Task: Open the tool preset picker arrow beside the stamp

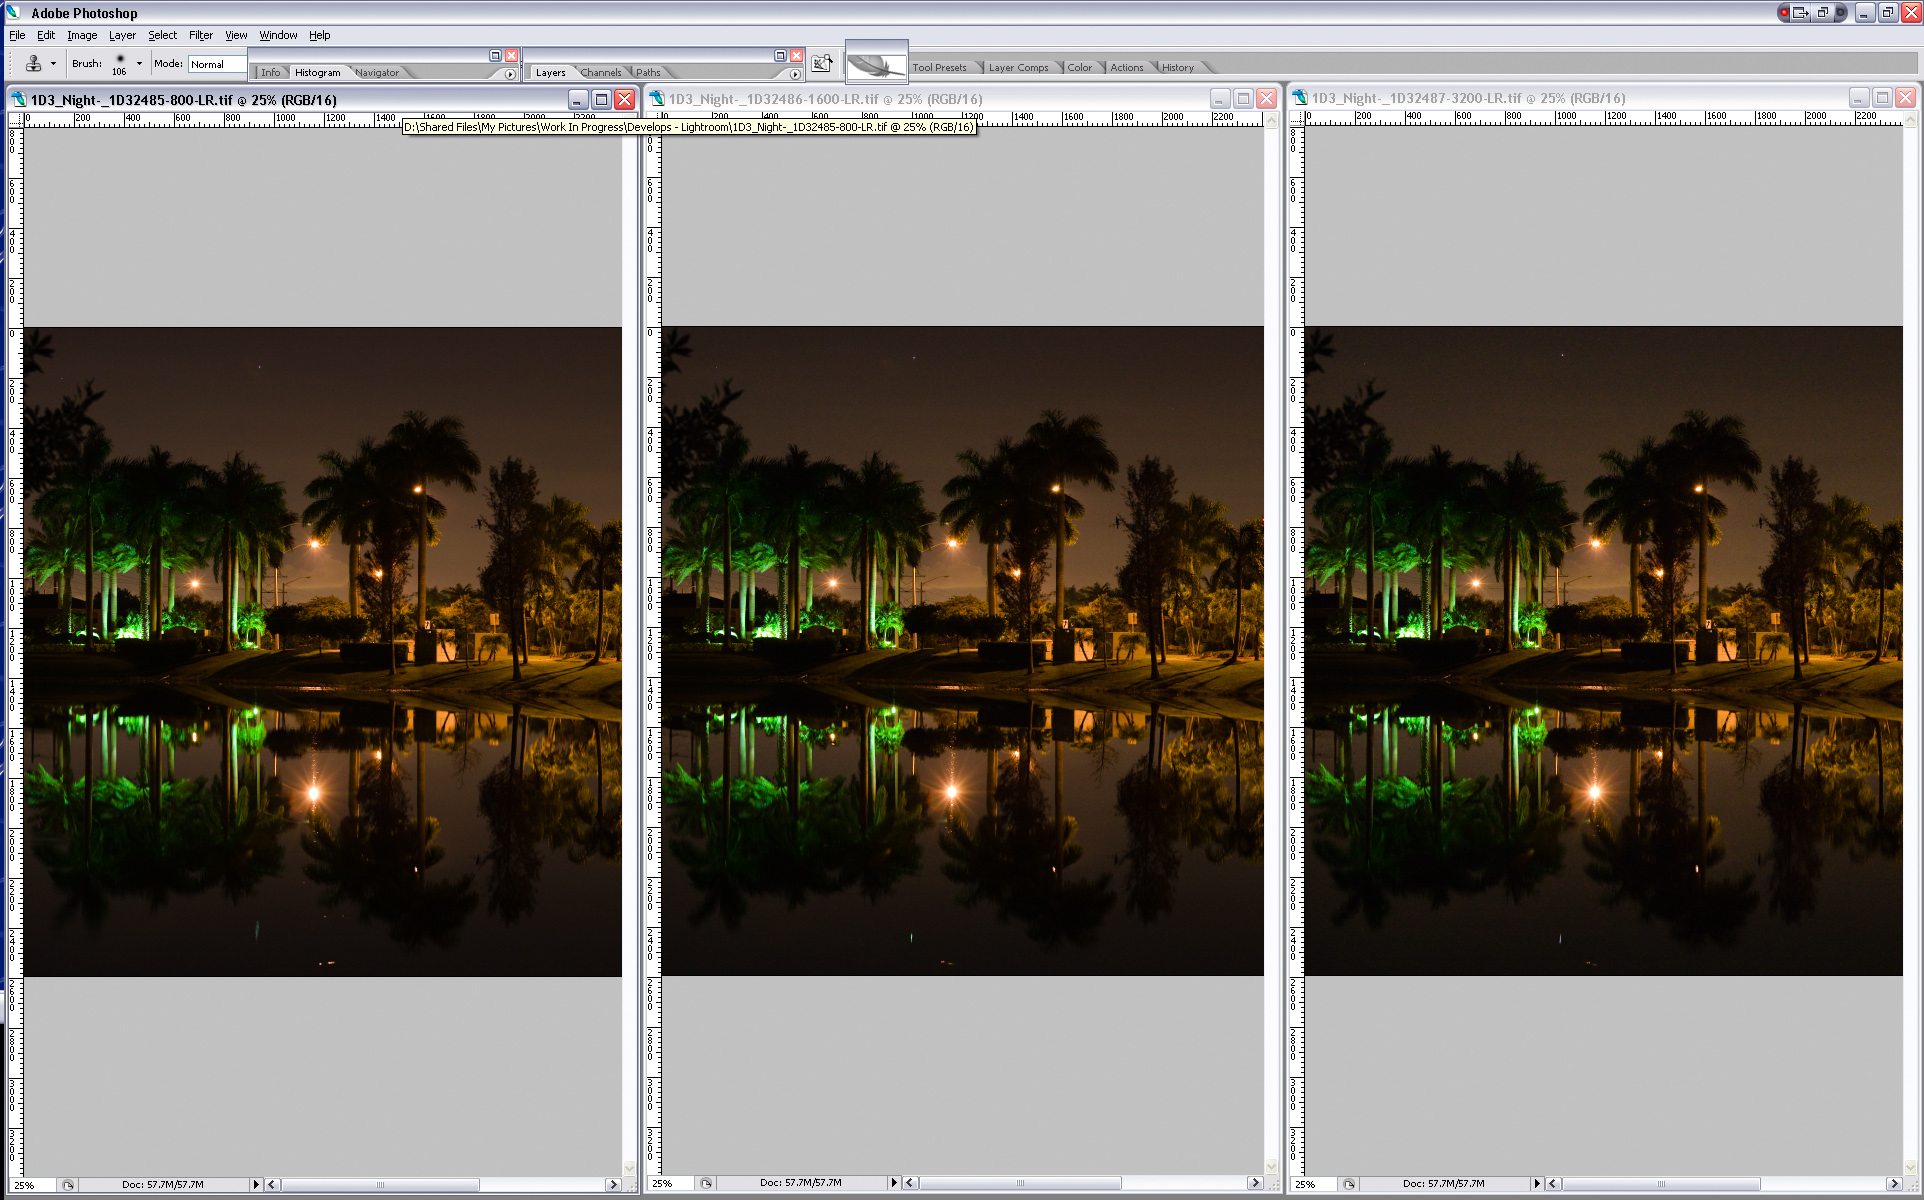Action: point(53,64)
